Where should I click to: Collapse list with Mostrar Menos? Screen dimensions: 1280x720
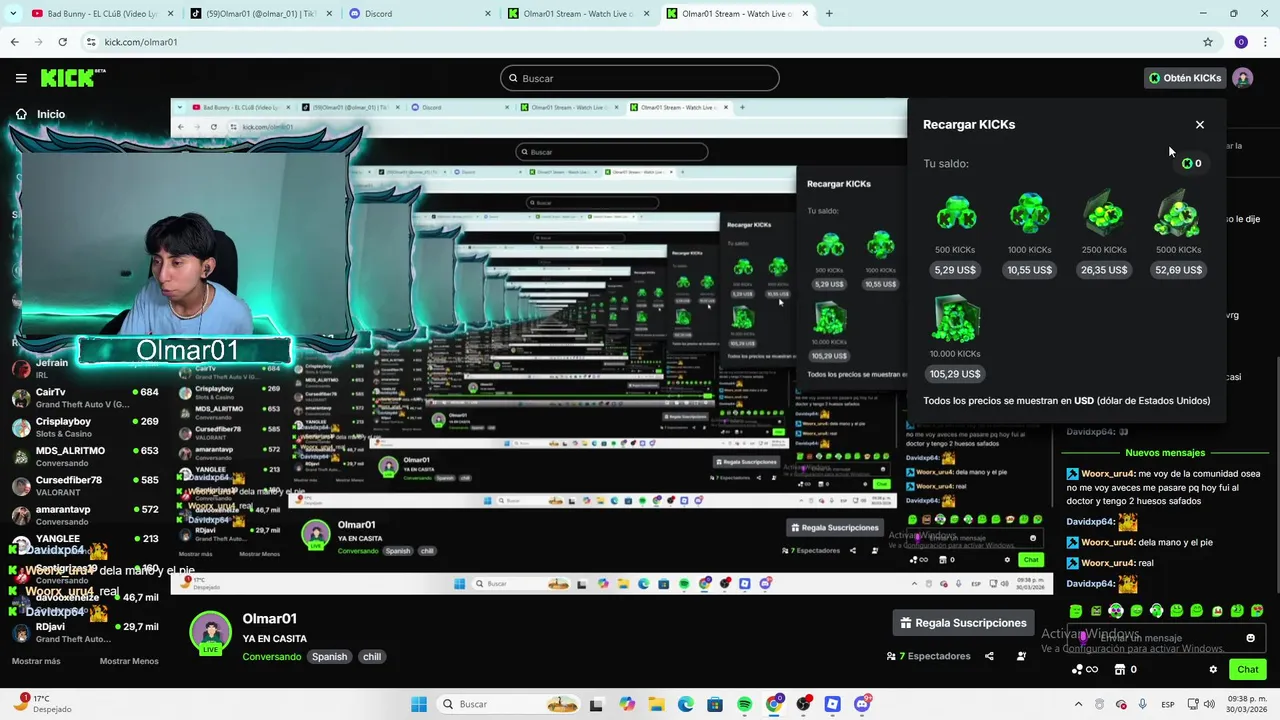click(129, 661)
